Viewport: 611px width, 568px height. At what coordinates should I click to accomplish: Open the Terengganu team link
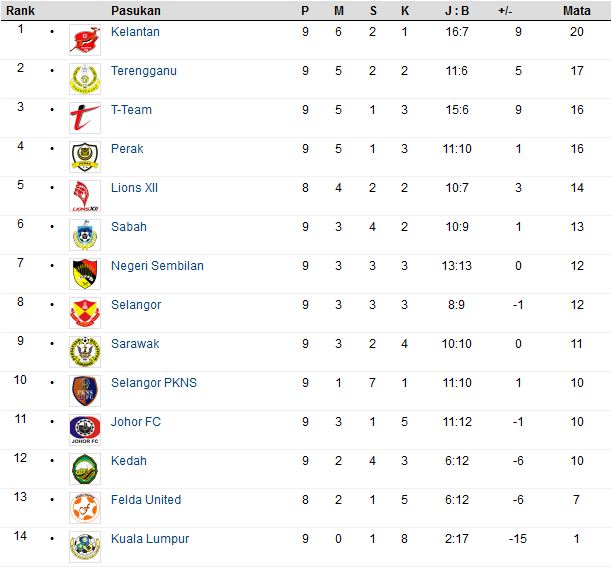144,71
